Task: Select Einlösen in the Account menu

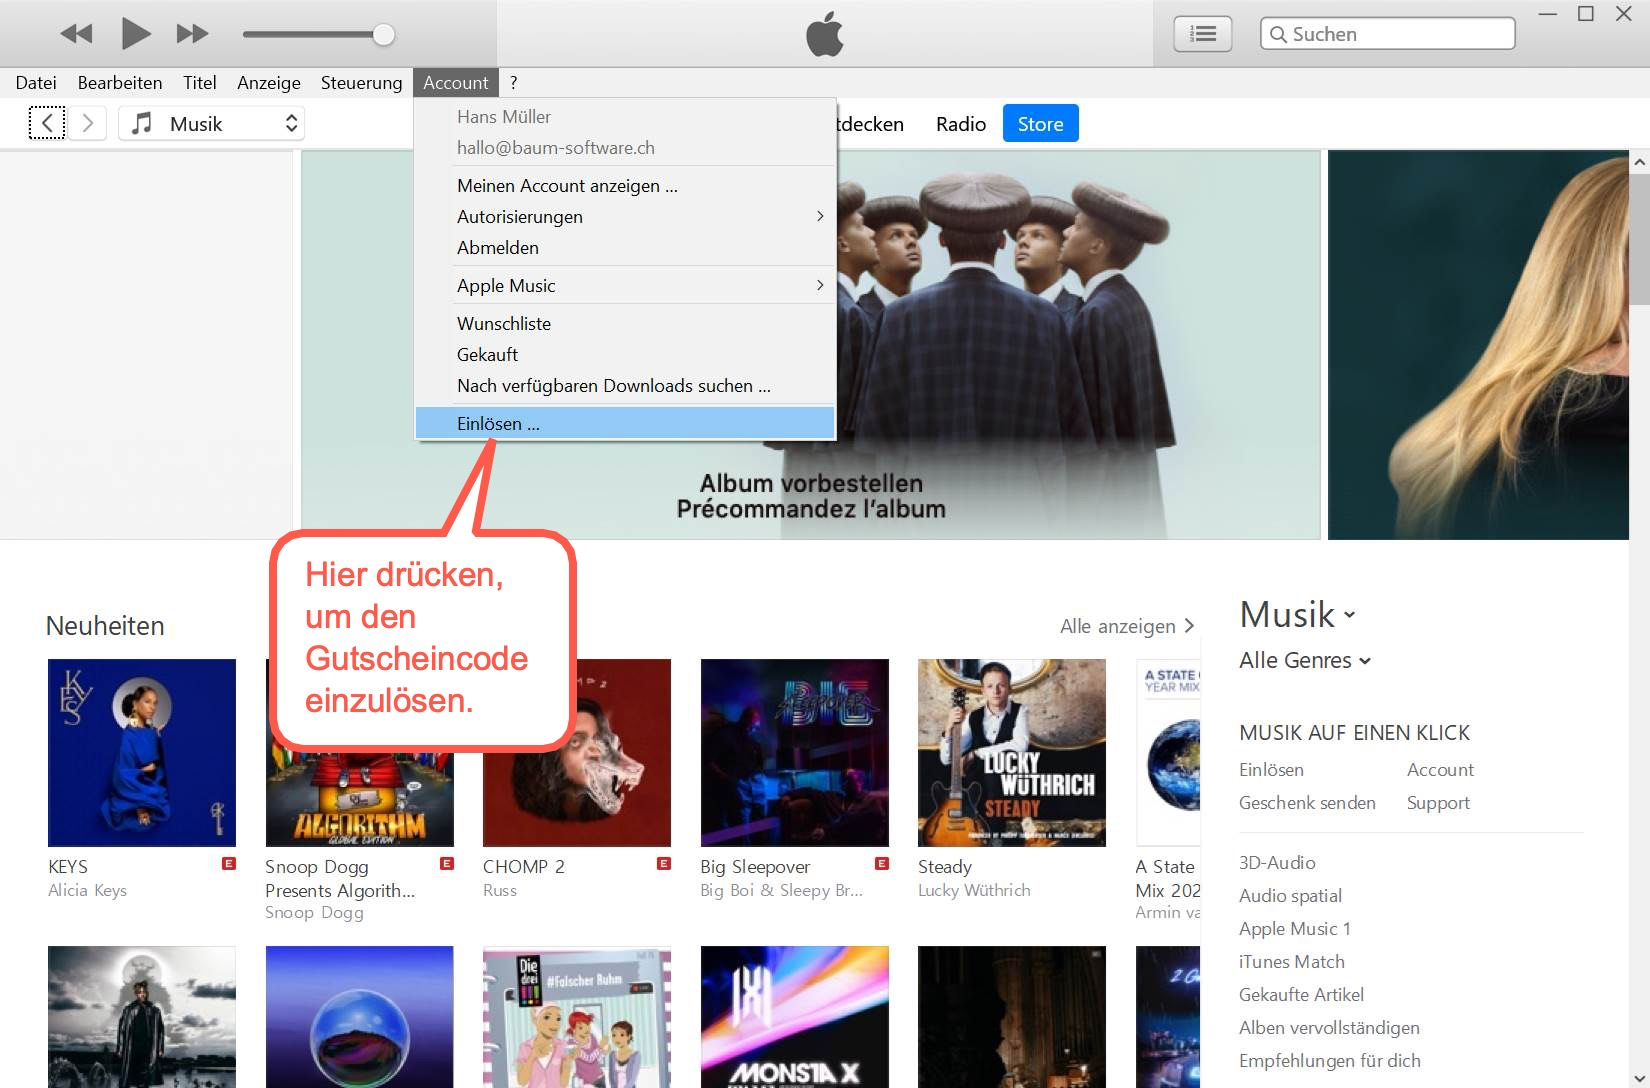Action: 625,424
